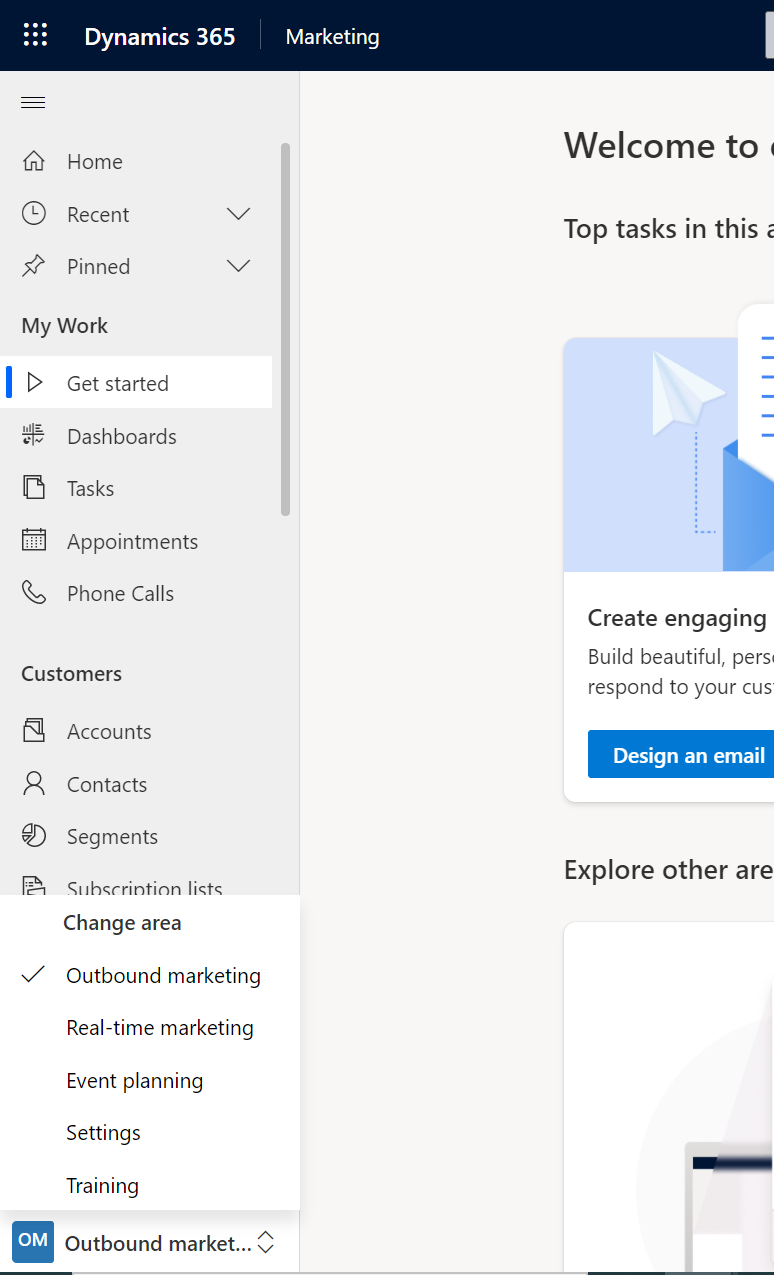Open the app launcher waffle icon

tap(35, 35)
